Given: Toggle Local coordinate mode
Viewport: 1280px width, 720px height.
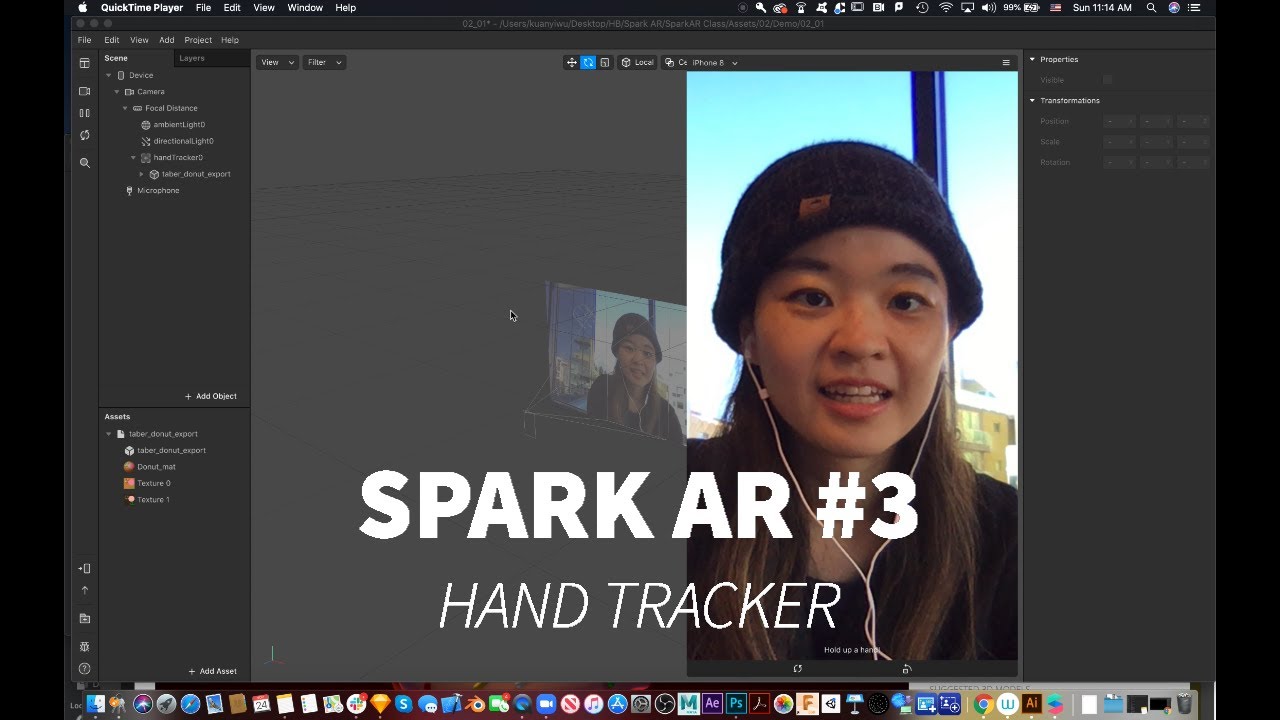Looking at the screenshot, I should pos(637,62).
